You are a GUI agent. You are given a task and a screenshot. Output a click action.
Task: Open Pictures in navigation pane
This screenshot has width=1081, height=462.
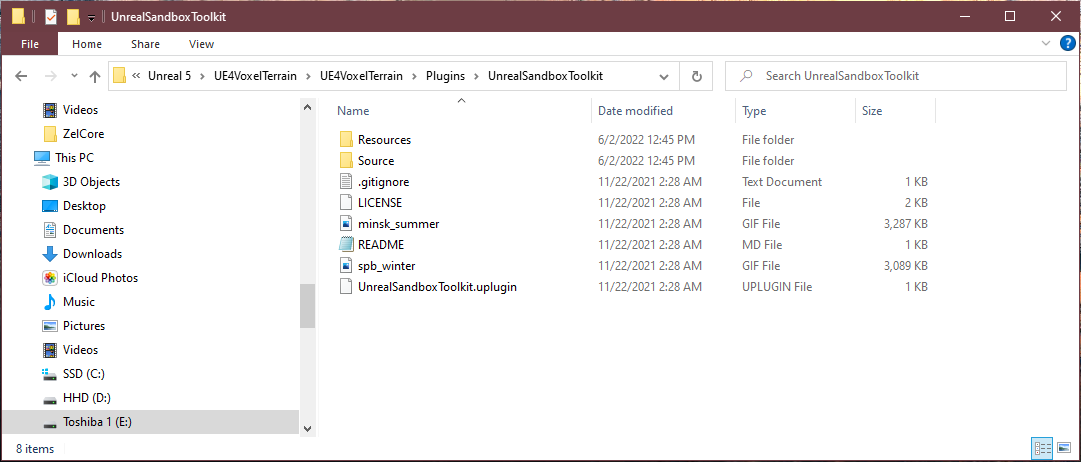(83, 326)
